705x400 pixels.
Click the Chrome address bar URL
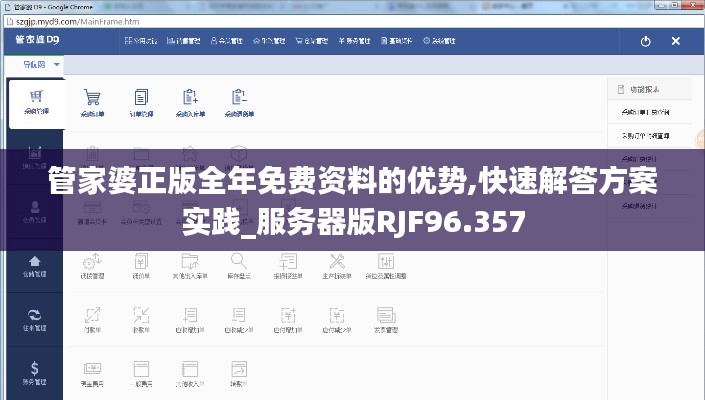[x=77, y=22]
